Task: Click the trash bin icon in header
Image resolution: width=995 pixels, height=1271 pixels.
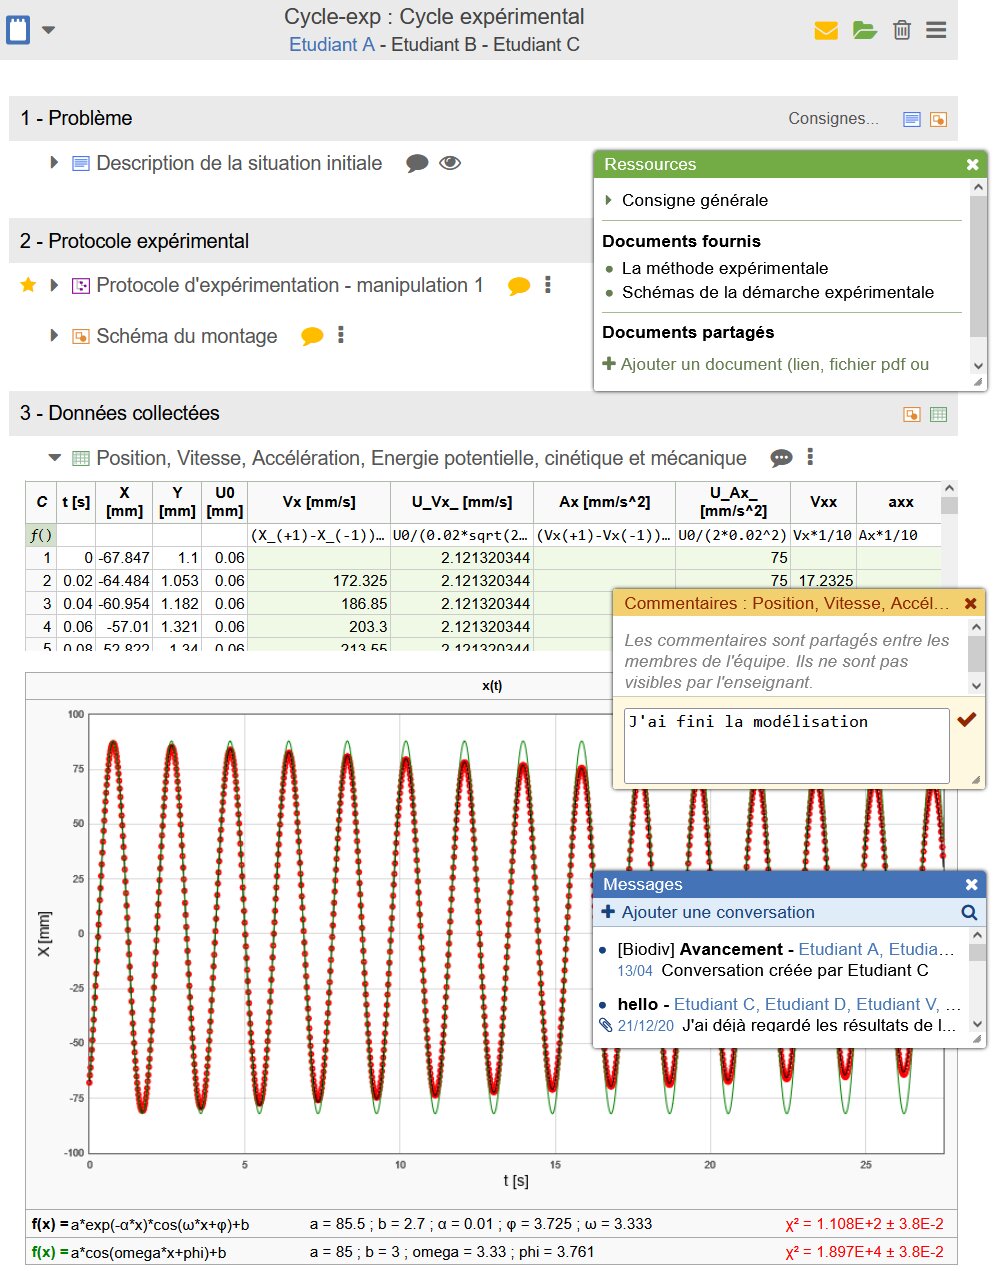Action: 902,30
